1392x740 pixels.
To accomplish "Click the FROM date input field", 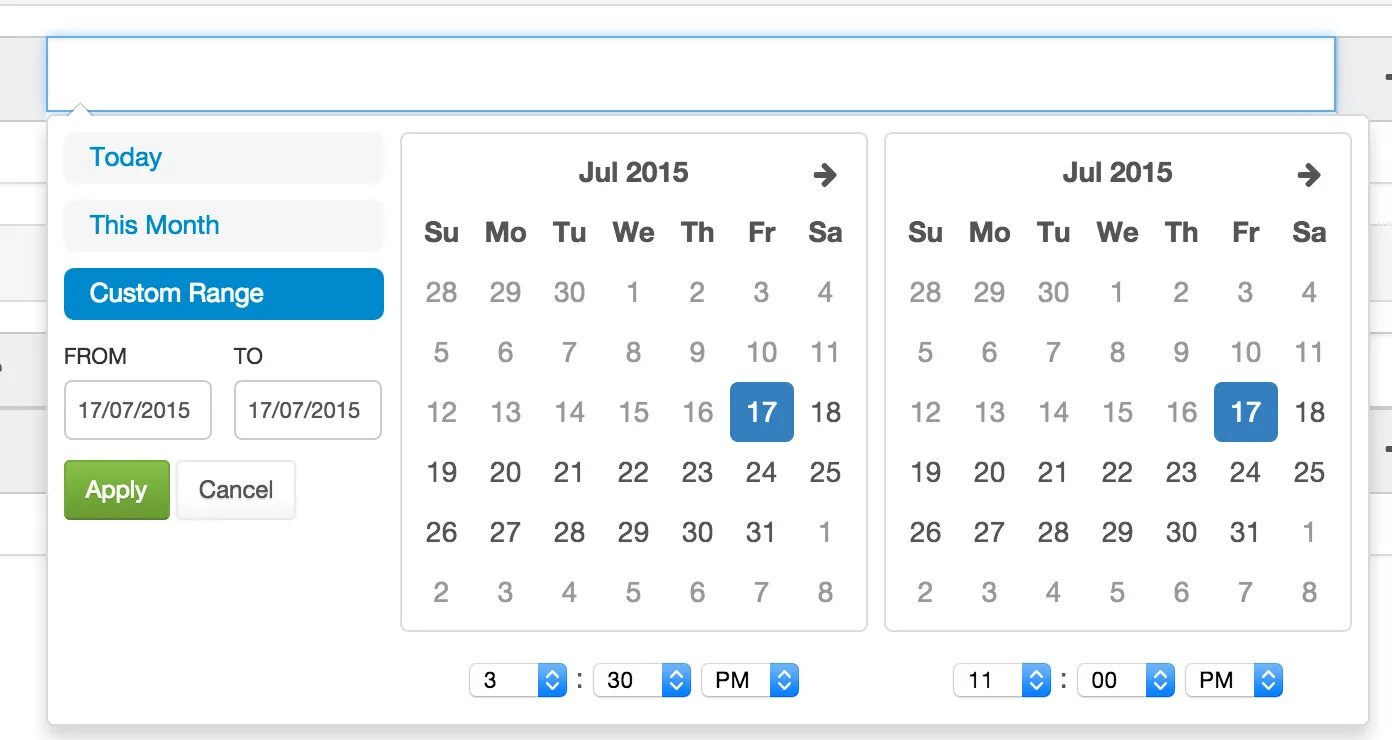I will coord(138,410).
